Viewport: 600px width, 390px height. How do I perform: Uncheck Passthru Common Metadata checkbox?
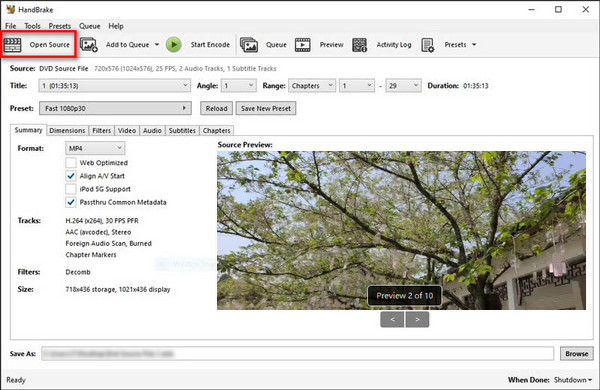click(x=71, y=202)
